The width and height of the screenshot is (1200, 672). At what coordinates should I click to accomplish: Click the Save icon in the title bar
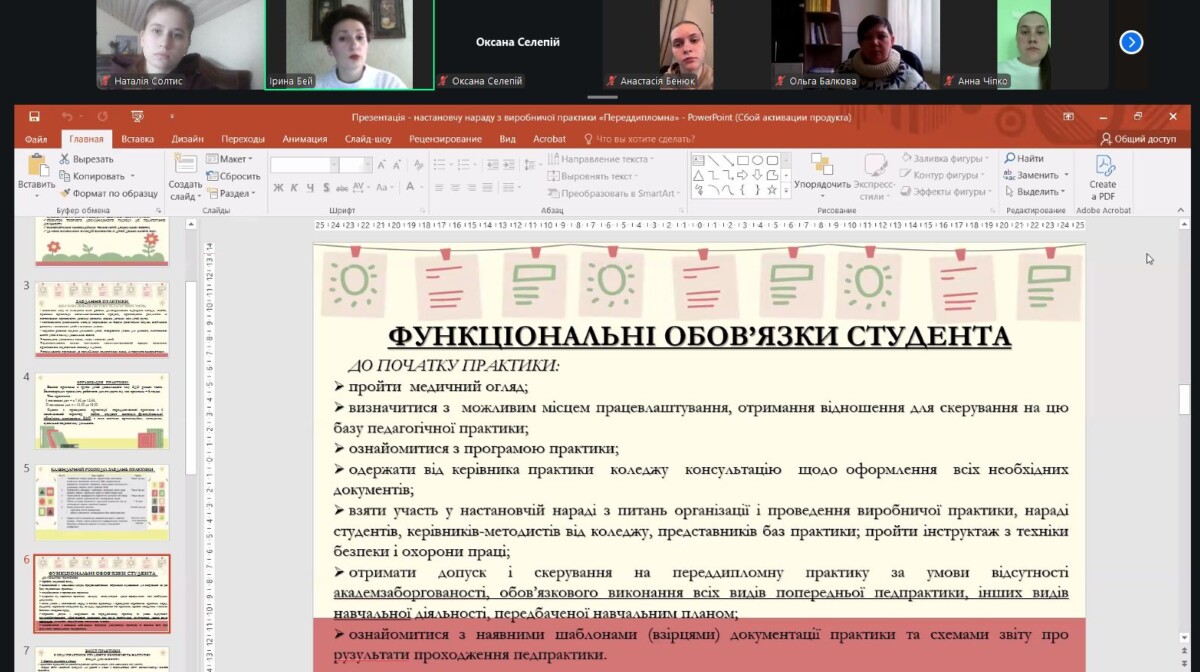pyautogui.click(x=34, y=117)
